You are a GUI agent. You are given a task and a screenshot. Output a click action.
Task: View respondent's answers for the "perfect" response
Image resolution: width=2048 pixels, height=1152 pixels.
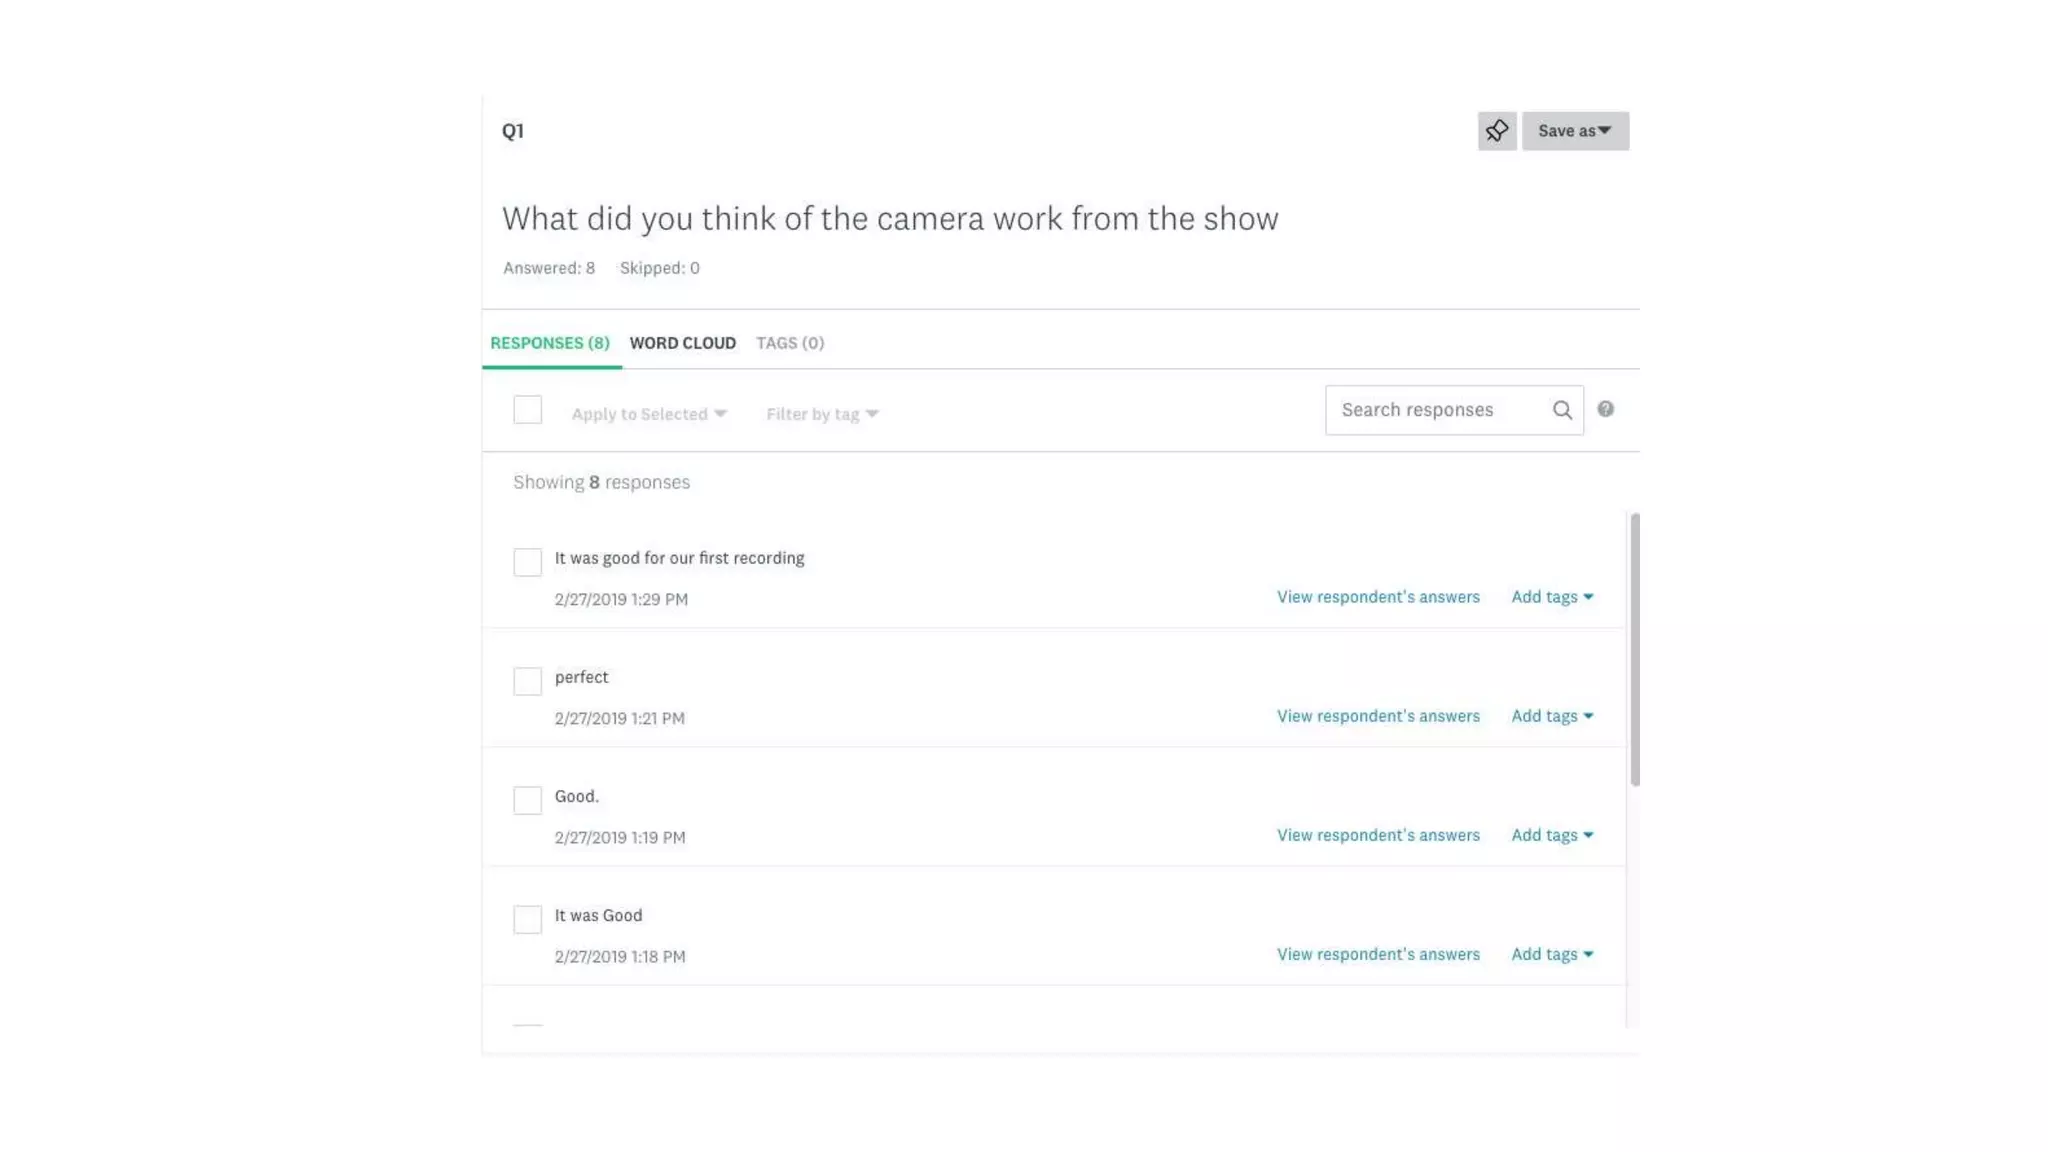[x=1377, y=716]
